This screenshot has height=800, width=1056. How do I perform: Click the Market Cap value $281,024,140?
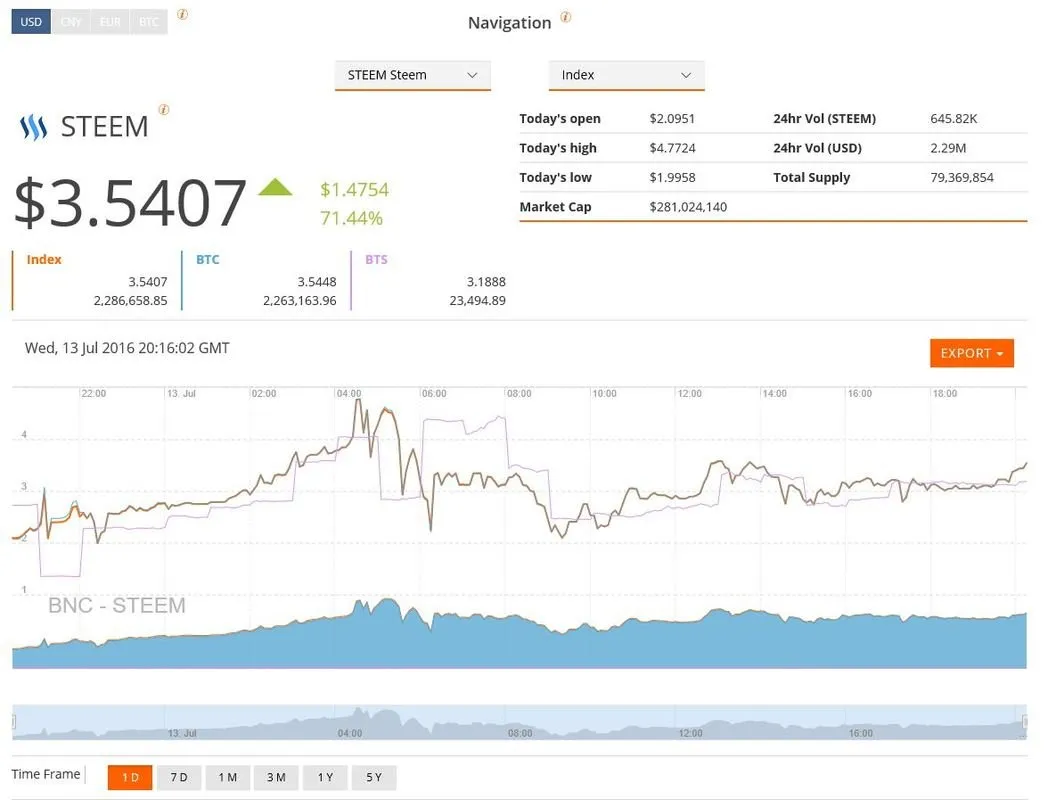tap(688, 207)
